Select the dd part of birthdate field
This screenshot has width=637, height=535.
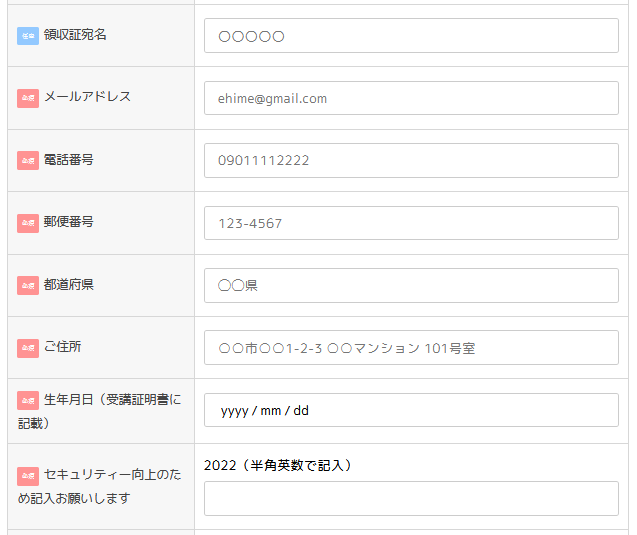pyautogui.click(x=301, y=411)
